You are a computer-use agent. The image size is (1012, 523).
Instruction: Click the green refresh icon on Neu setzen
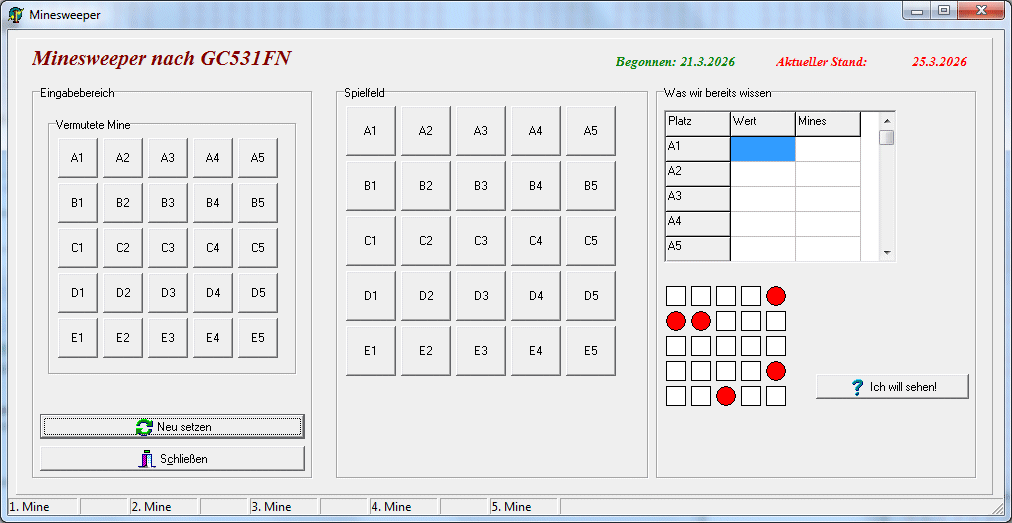(144, 427)
